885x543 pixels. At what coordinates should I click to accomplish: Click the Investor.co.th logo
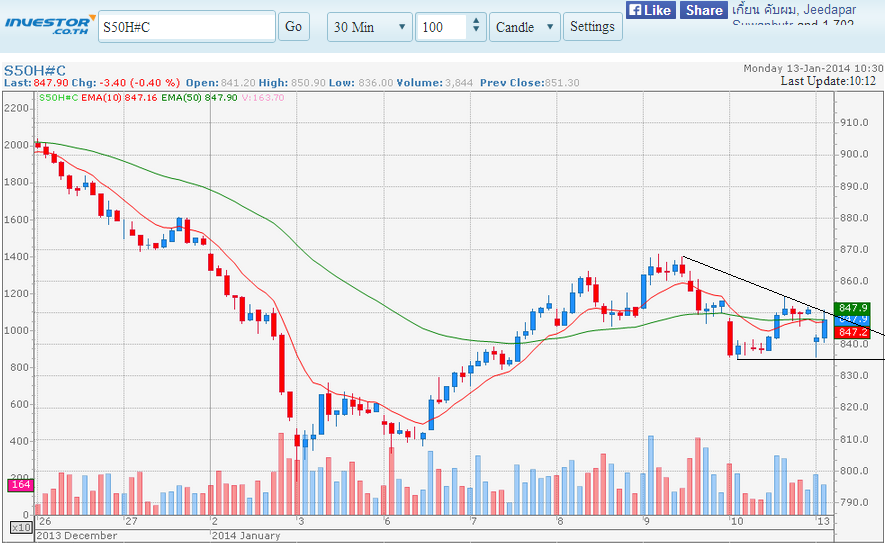point(48,24)
